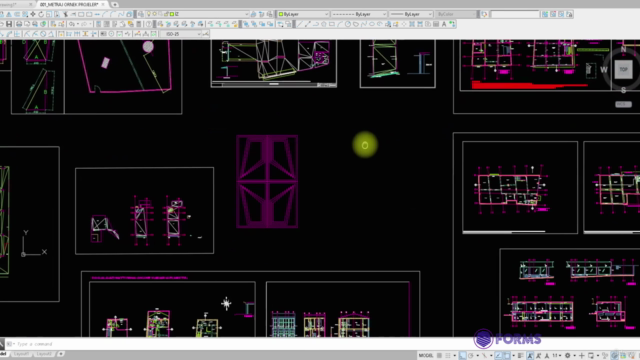Select the Pan (four-arrow) tool icon
This screenshot has width=640, height=360.
click(33, 14)
